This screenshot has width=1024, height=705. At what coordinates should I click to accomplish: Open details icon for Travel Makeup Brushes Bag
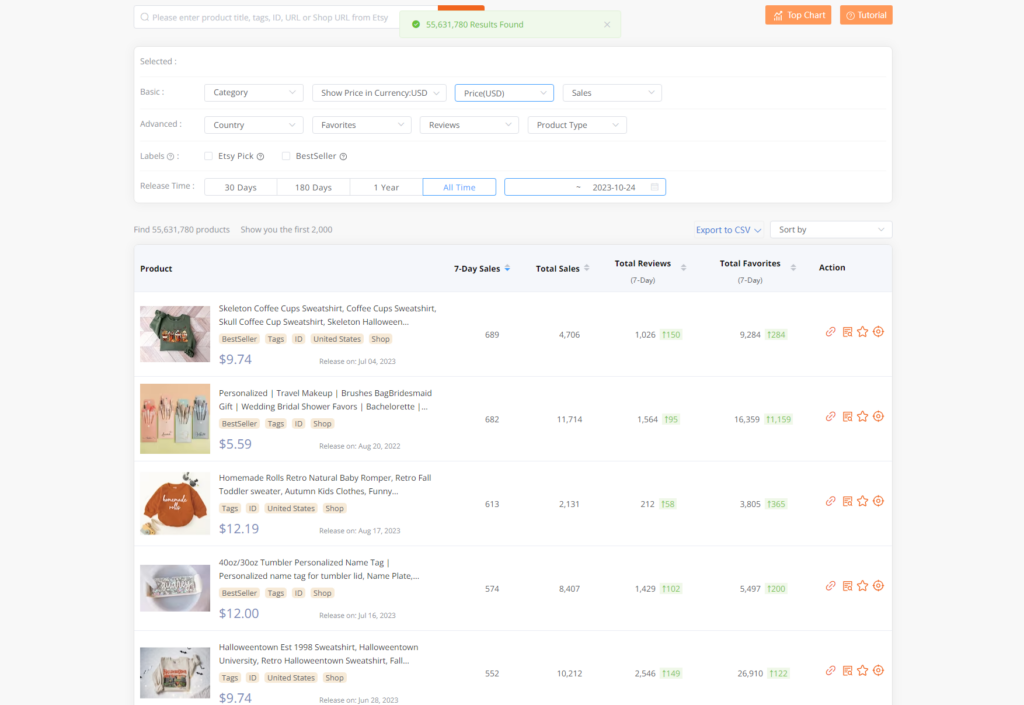tap(847, 417)
